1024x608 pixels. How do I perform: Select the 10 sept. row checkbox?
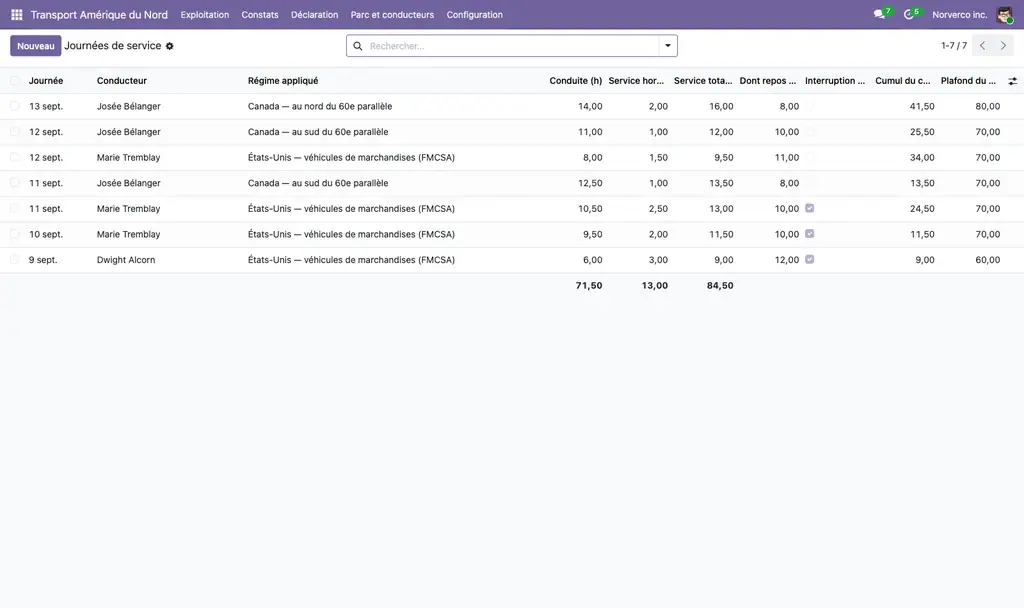tap(14, 234)
